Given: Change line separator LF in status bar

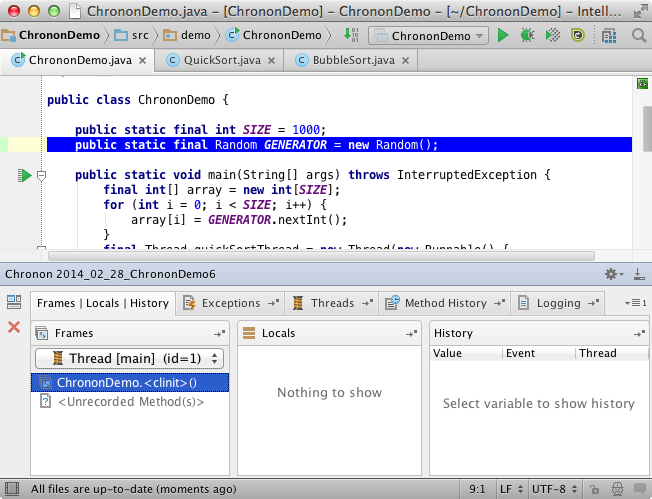Looking at the screenshot, I should (511, 489).
